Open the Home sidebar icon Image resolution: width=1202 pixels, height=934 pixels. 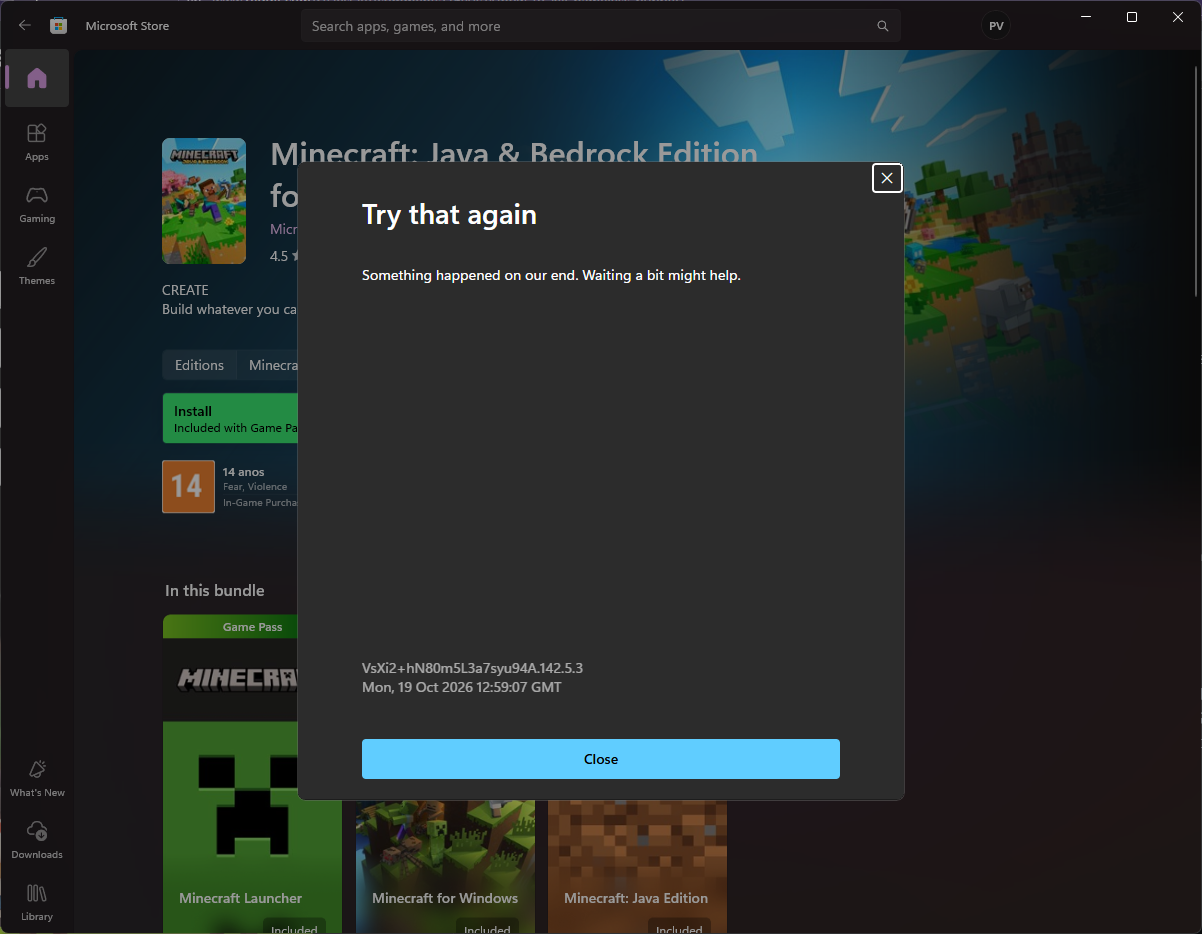click(x=37, y=78)
